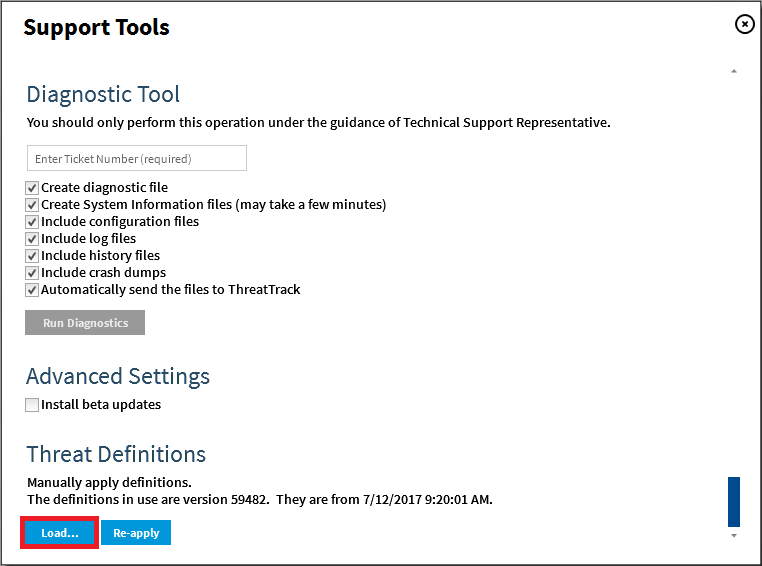Screen dimensions: 762x566
Task: Click the scroll up arrow
Action: (x=734, y=72)
